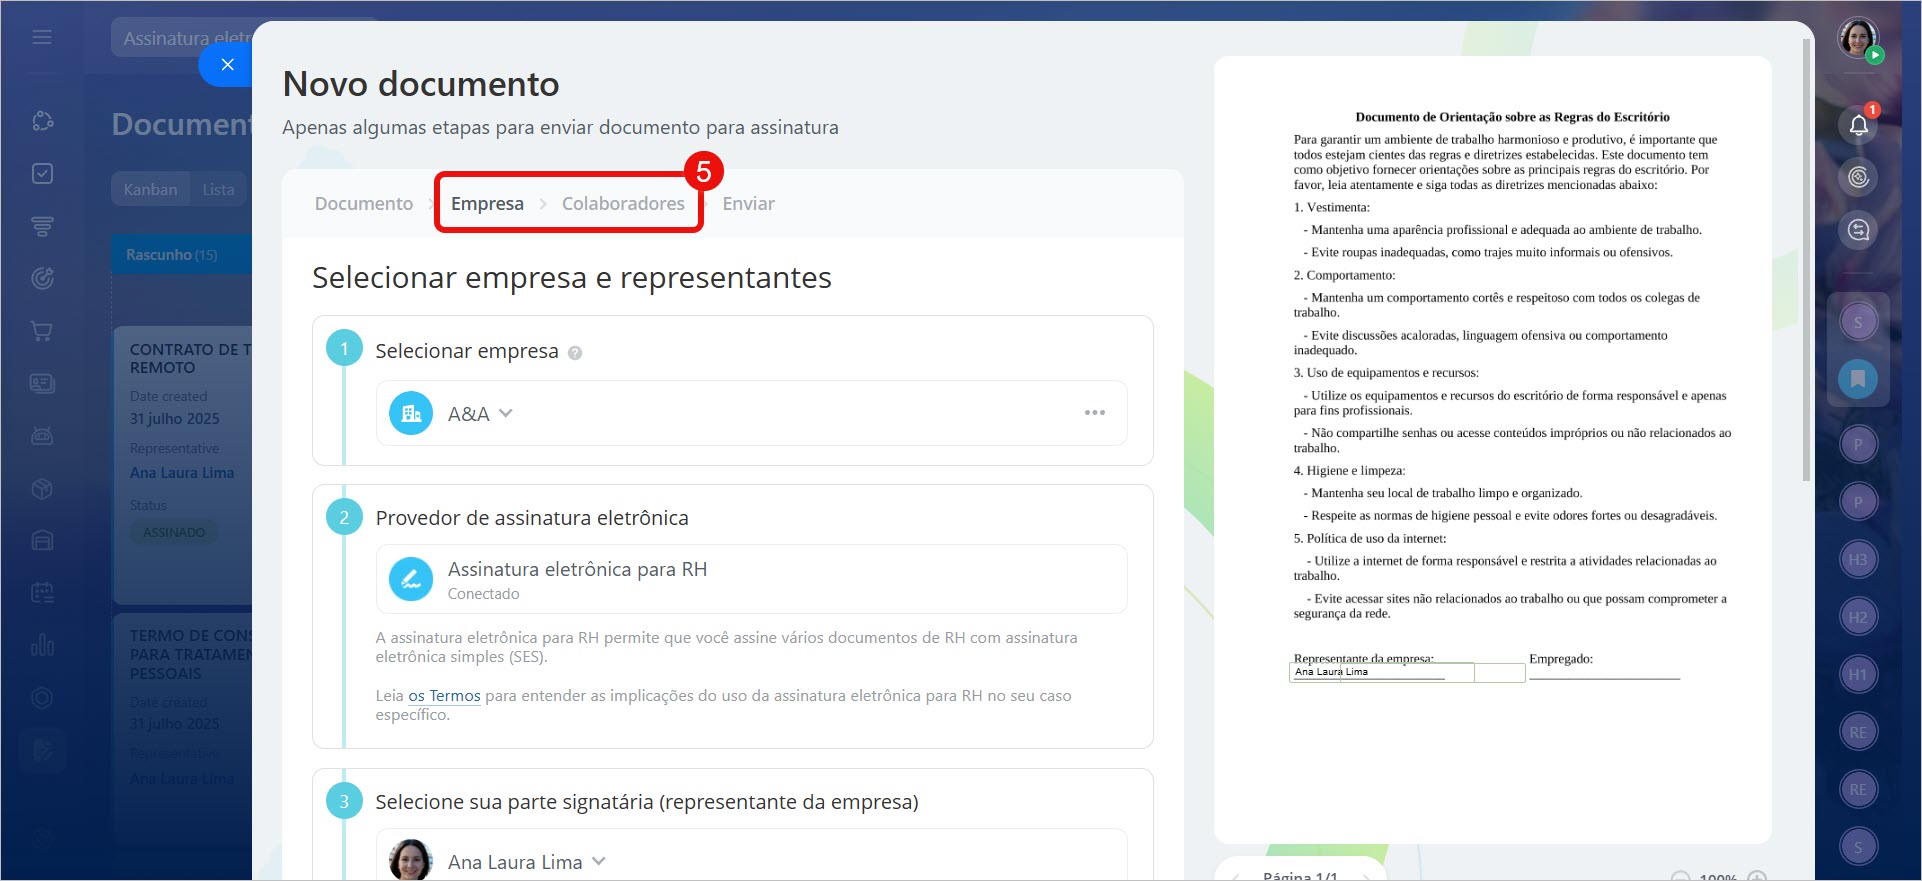Open the tasks checkmark icon in left sidebar
Viewport: 1922px width, 881px height.
[42, 174]
